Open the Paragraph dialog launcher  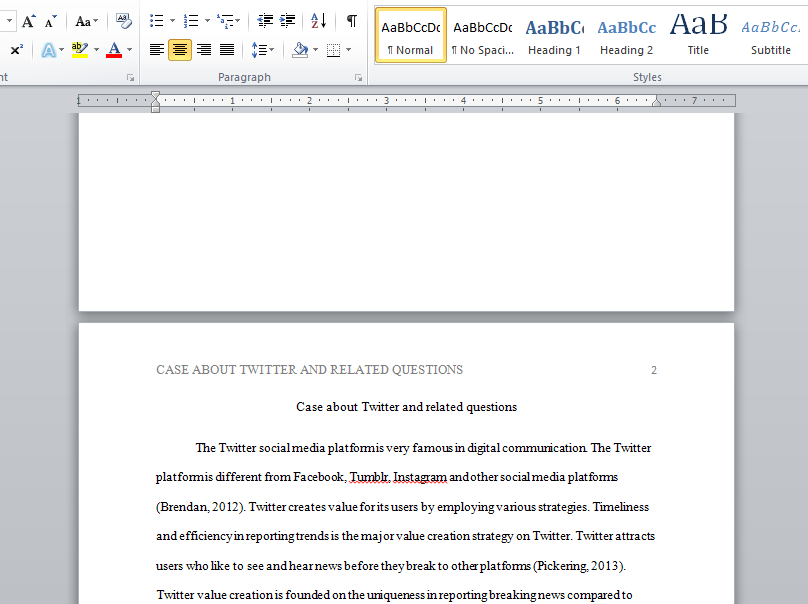click(x=358, y=78)
